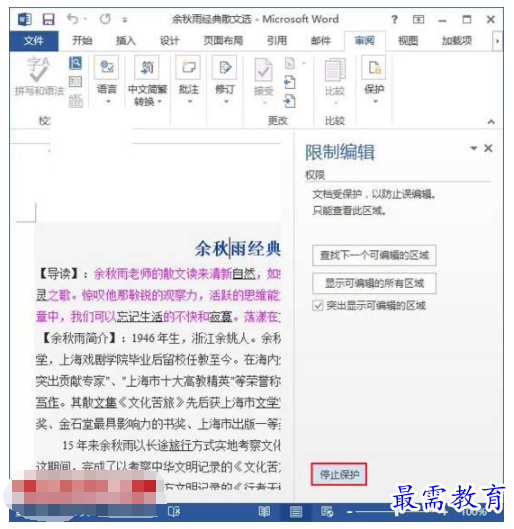
Task: Click the 接受 changes button
Action: (263, 81)
